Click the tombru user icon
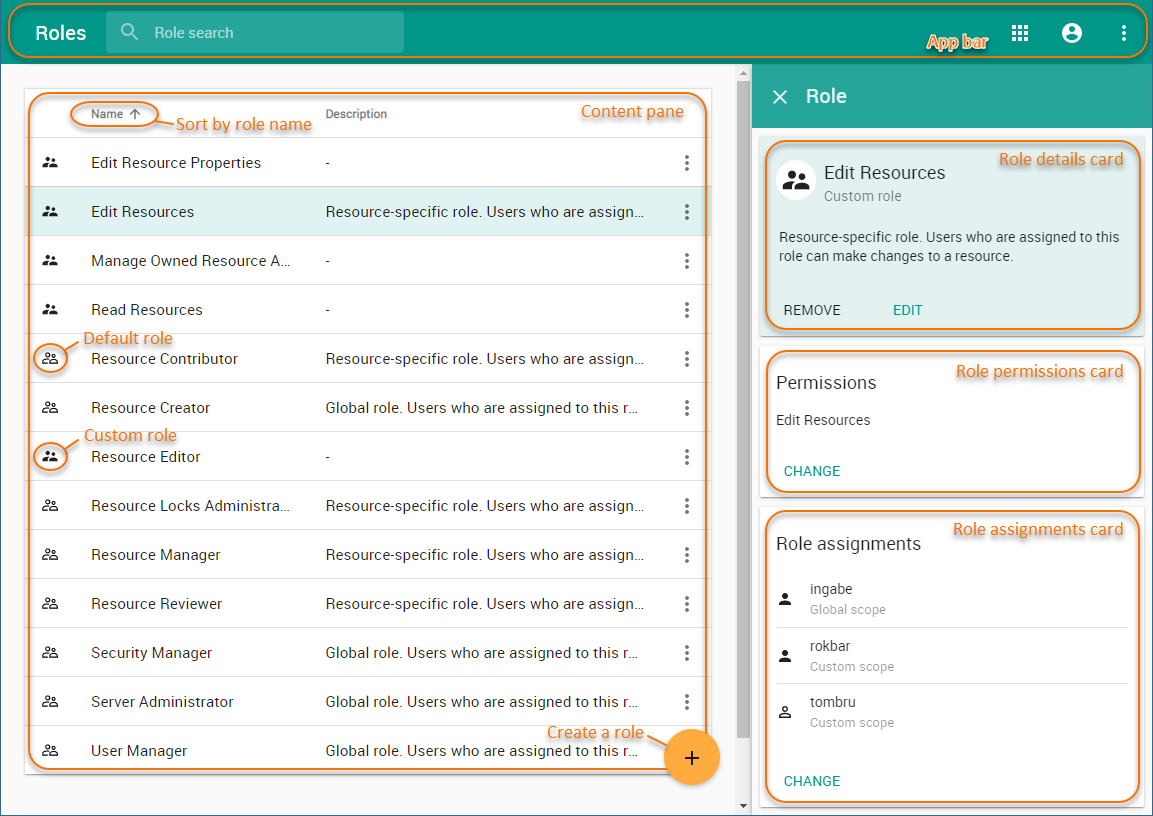The image size is (1153, 816). pos(785,712)
